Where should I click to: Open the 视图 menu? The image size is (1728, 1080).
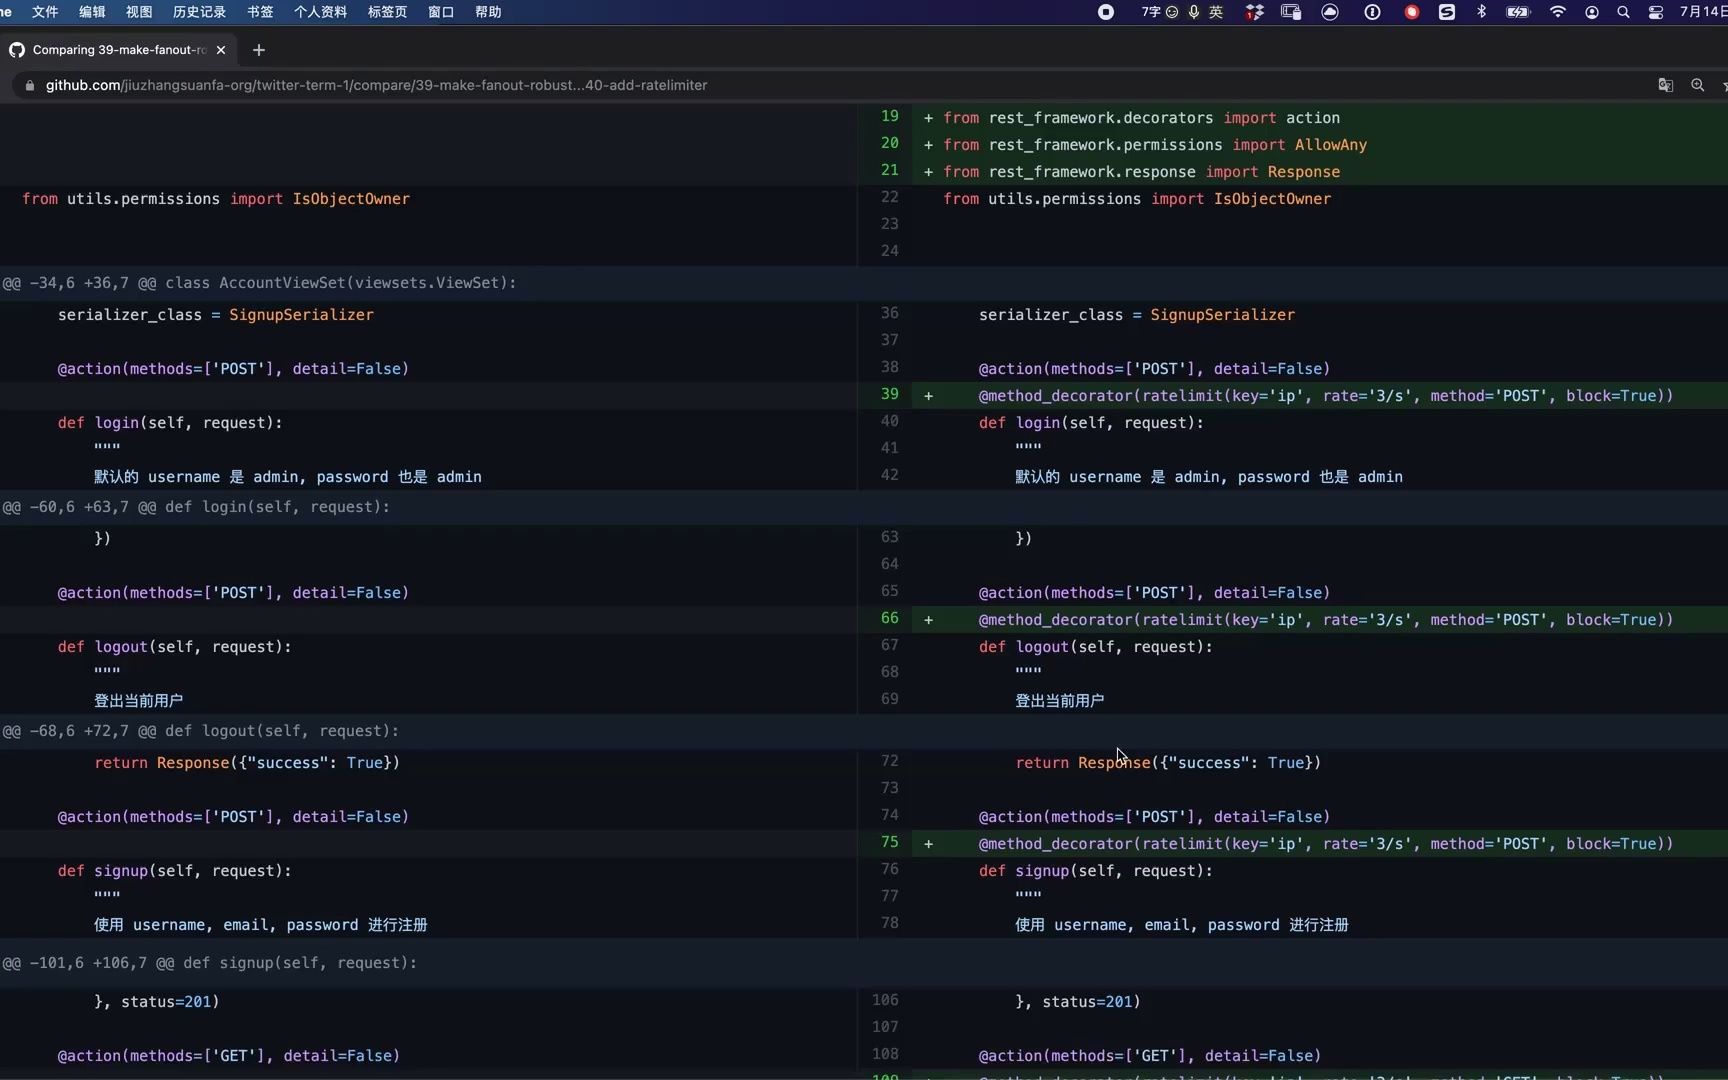(x=139, y=12)
